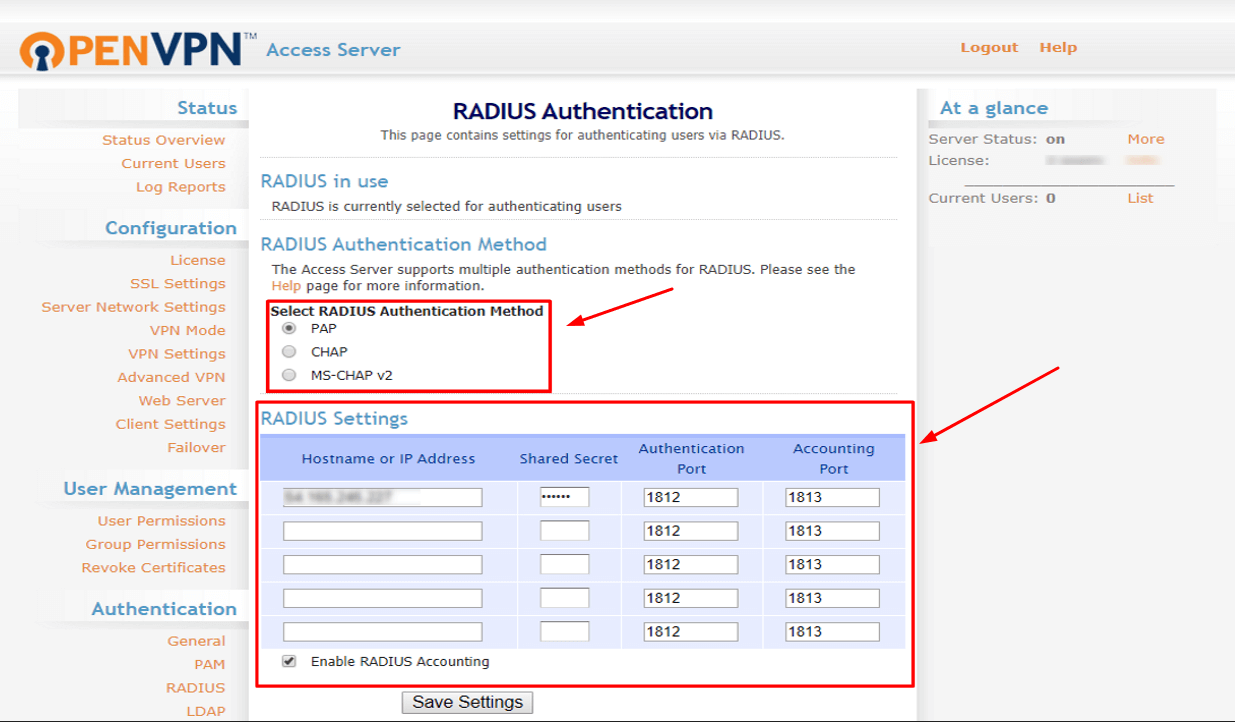Focus first row Accounting Port field
Screen dimensions: 1235x722
[832, 497]
